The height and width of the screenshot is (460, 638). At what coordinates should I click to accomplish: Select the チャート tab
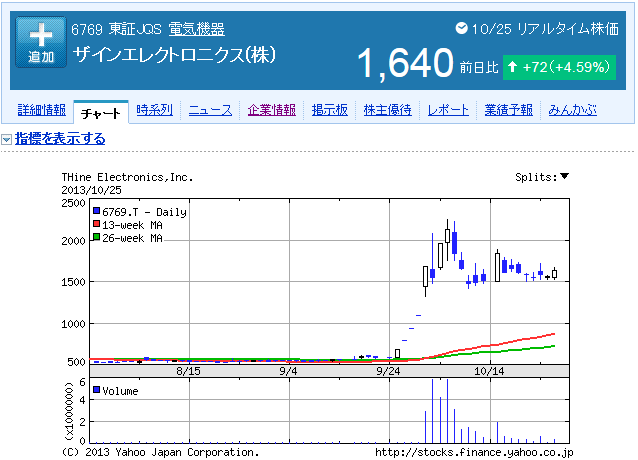coord(101,113)
